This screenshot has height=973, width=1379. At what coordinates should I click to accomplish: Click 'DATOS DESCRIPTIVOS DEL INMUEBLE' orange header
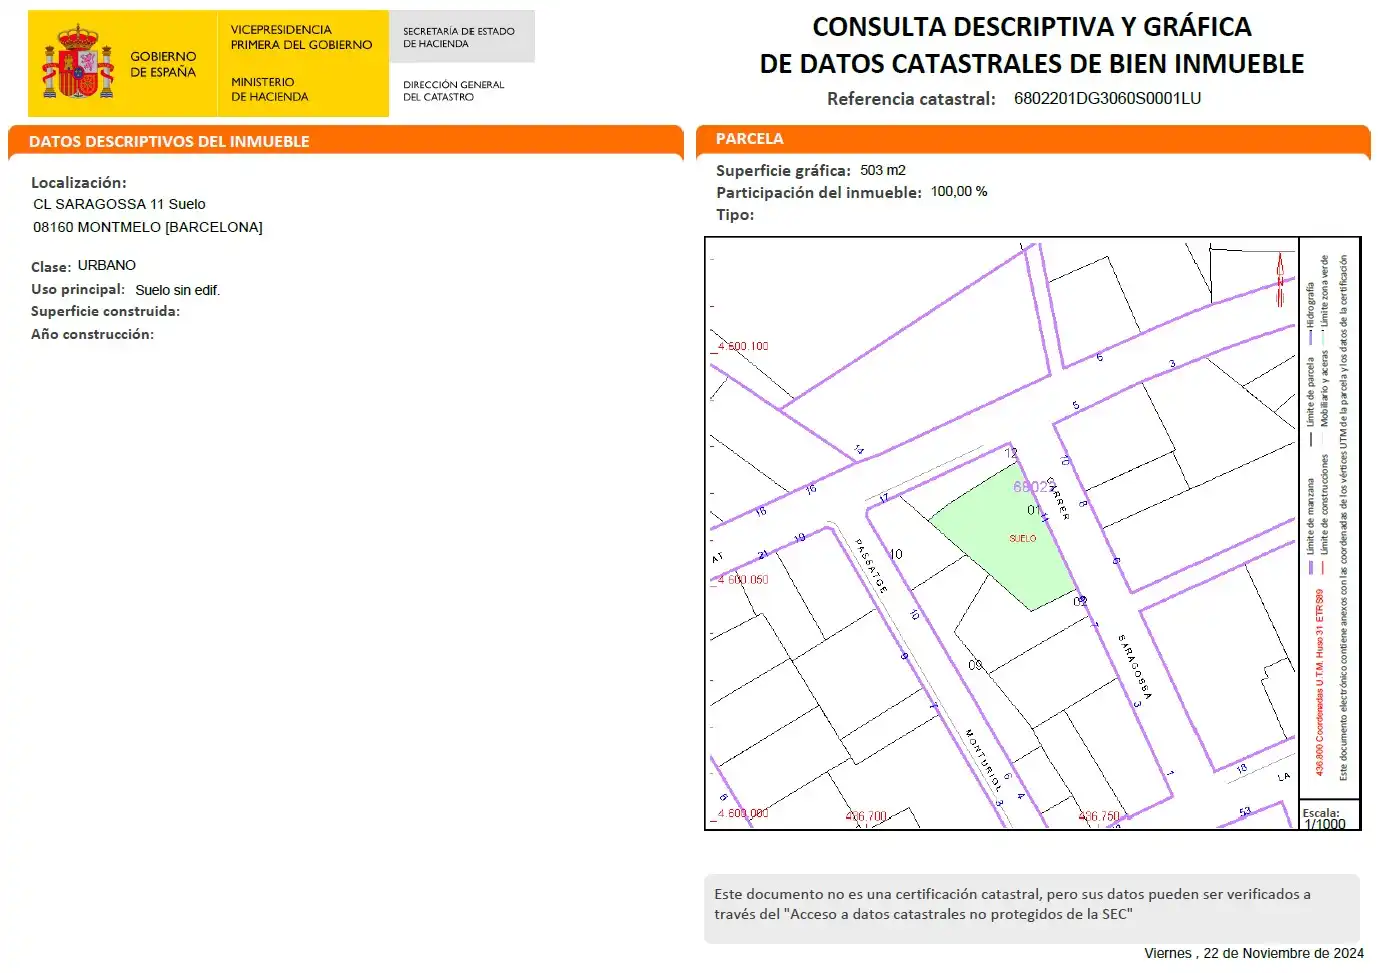169,141
